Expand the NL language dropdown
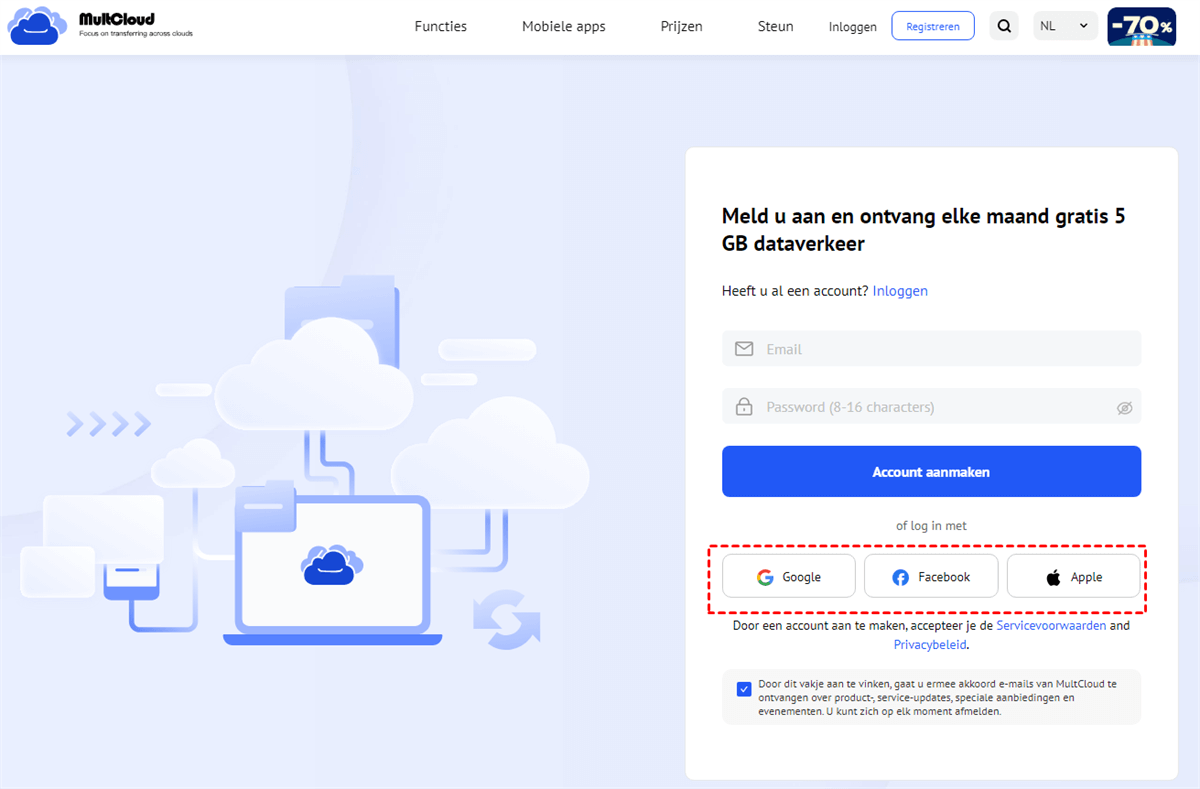The width and height of the screenshot is (1200, 789). tap(1065, 26)
